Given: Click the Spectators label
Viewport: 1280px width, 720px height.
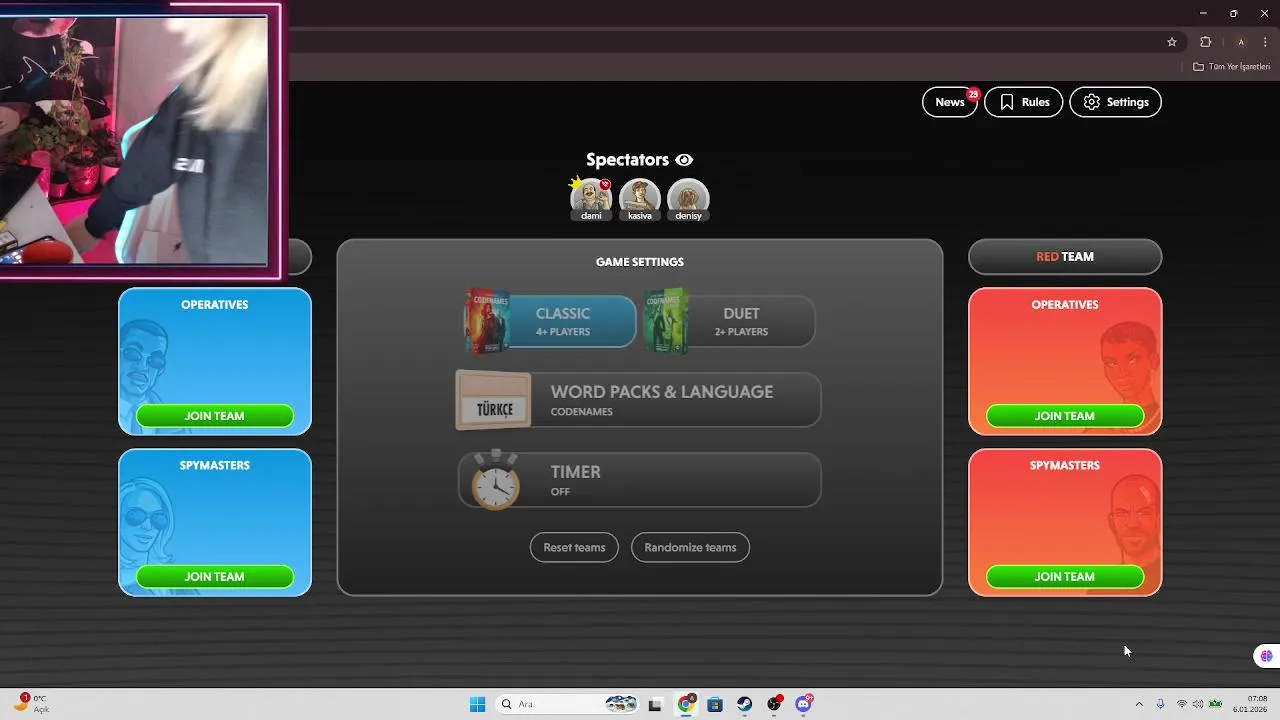Looking at the screenshot, I should (627, 160).
